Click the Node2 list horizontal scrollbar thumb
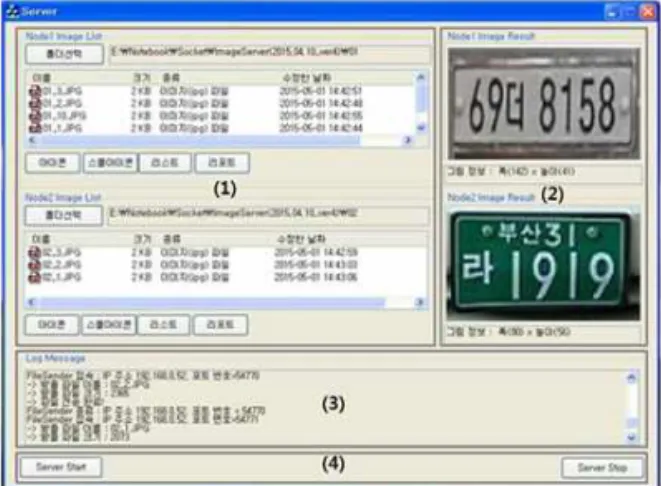Screen dimensions: 661x486 (x=212, y=302)
